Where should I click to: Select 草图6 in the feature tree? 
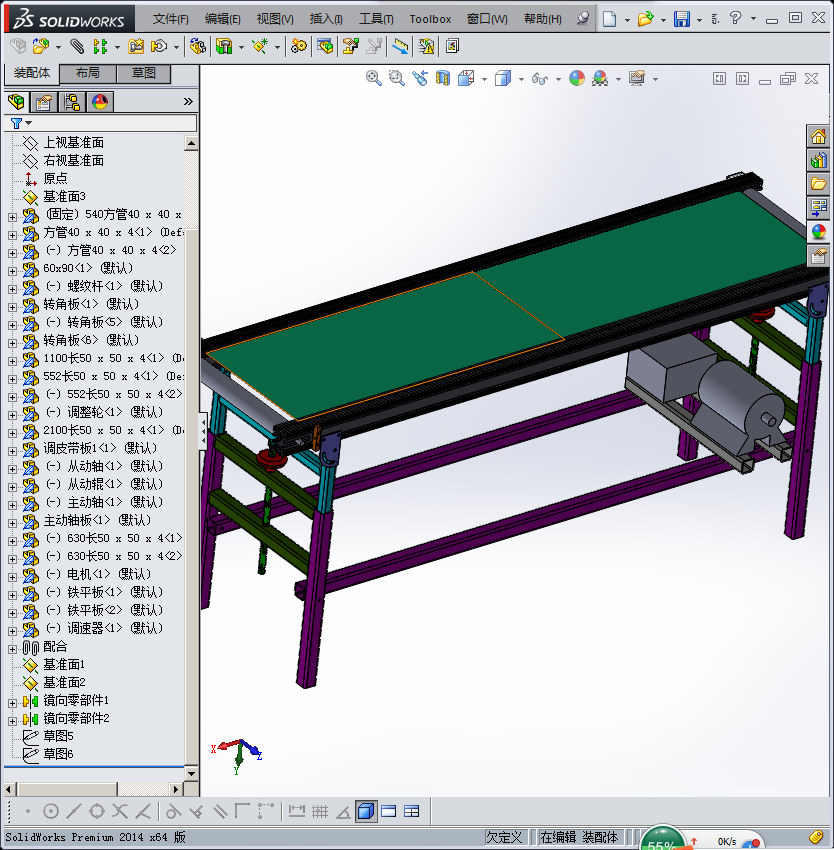[x=58, y=754]
